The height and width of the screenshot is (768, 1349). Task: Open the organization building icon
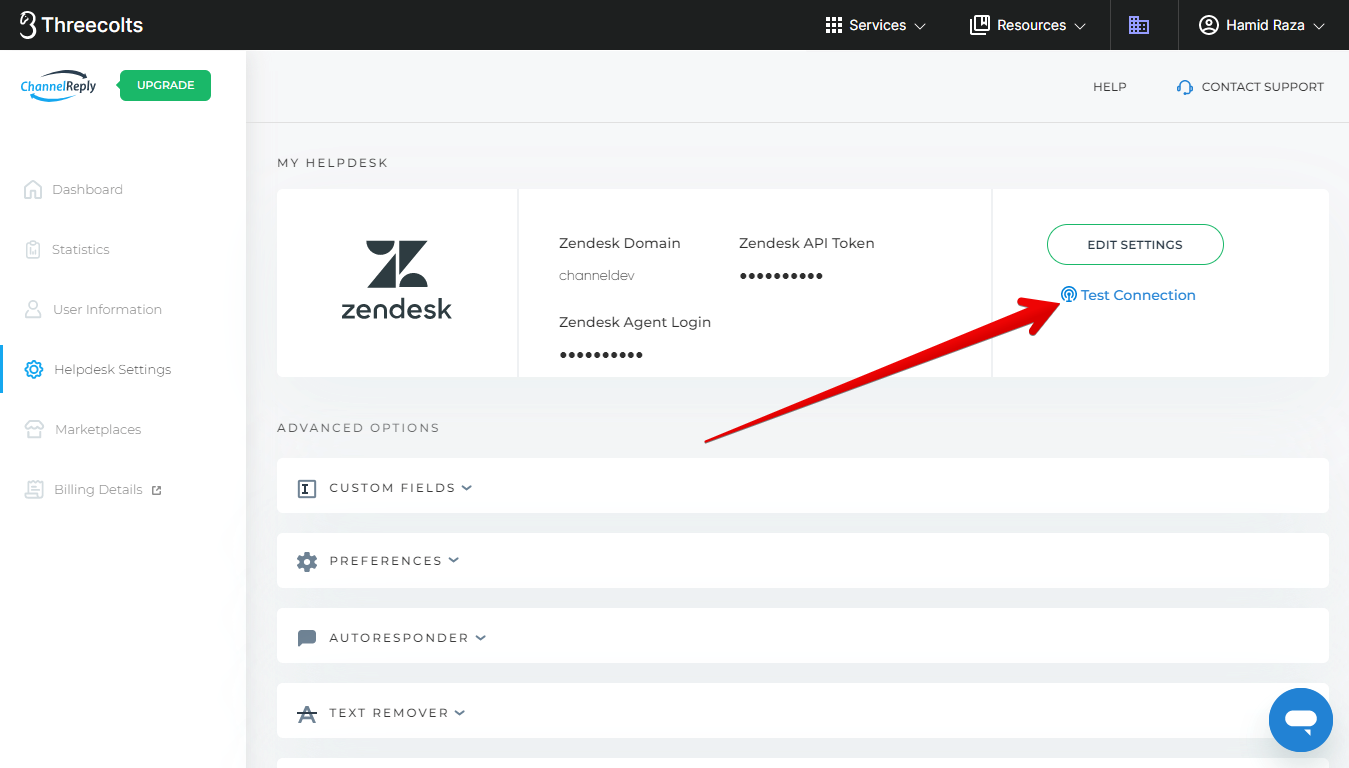tap(1139, 25)
